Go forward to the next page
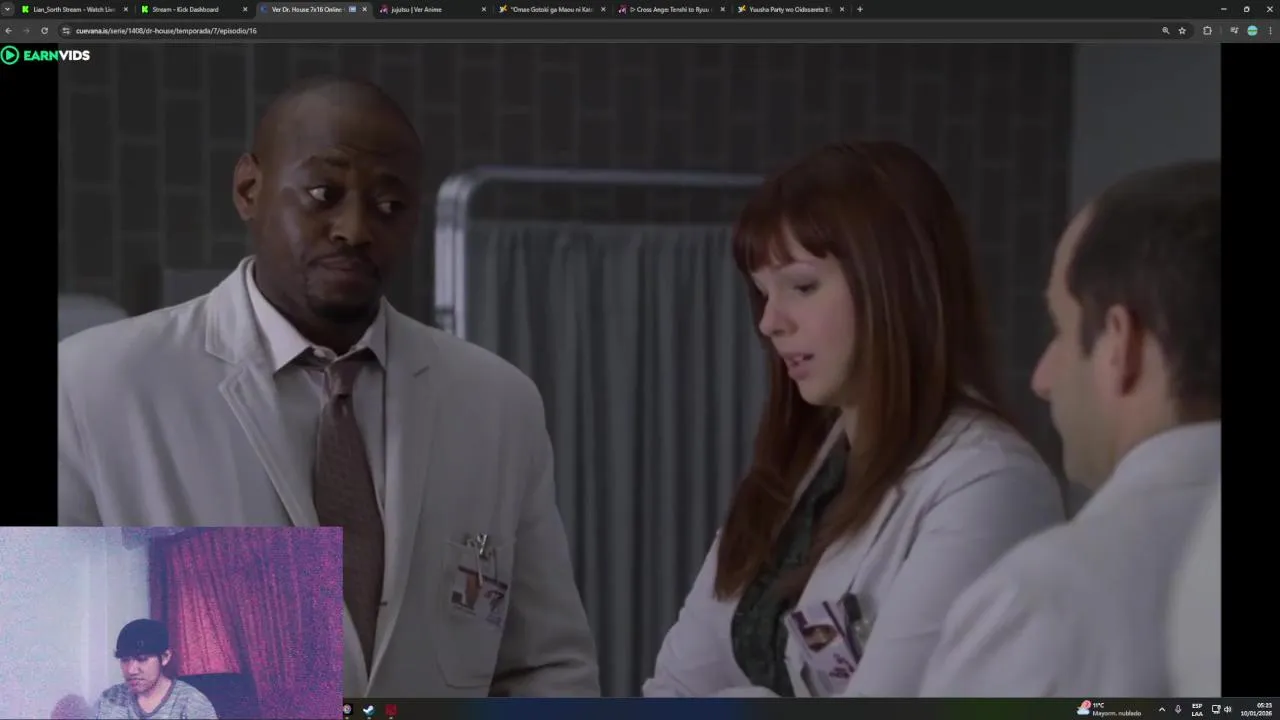Screen dimensions: 1280x720 [x=26, y=31]
